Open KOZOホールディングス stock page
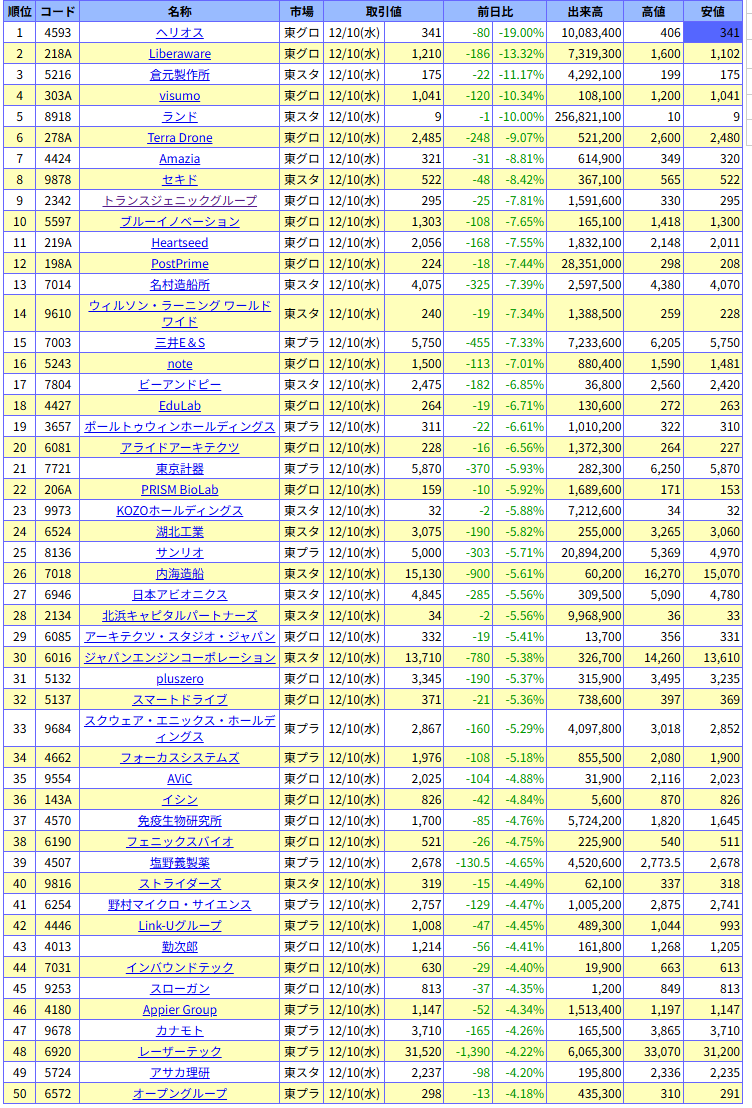Viewport: 752px width, 1108px height. (x=180, y=511)
